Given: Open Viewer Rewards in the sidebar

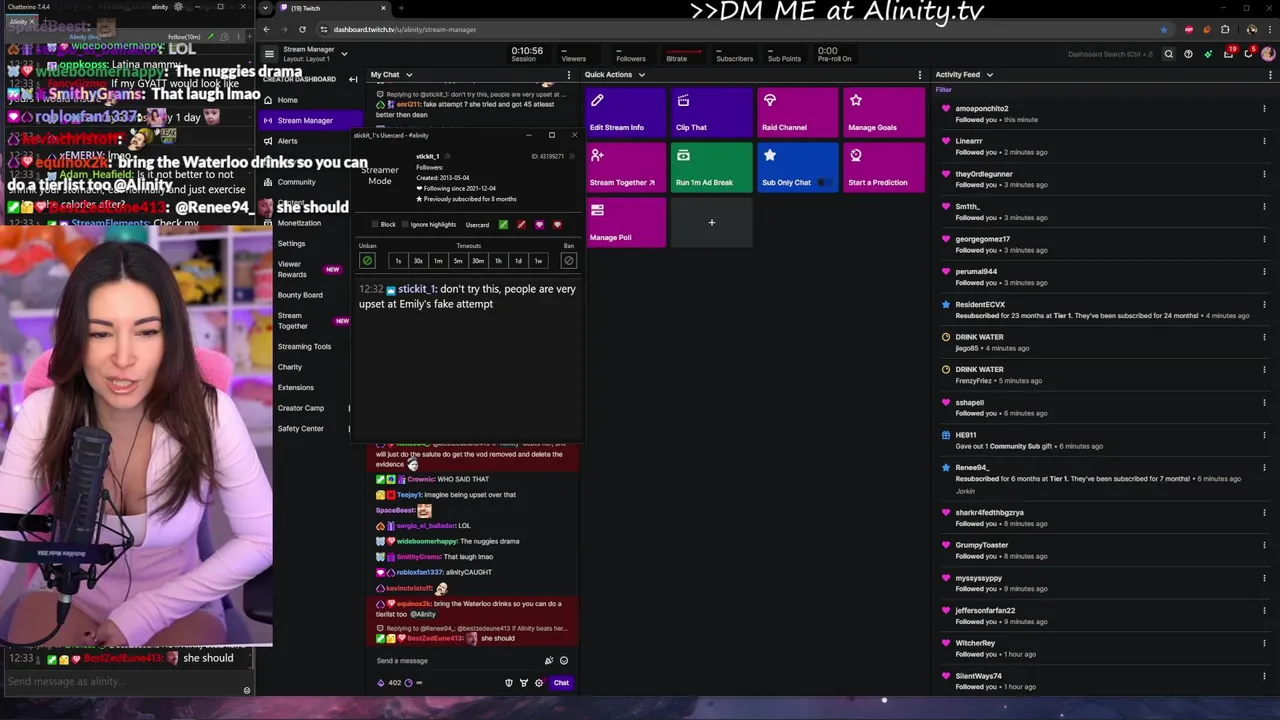Looking at the screenshot, I should (292, 270).
